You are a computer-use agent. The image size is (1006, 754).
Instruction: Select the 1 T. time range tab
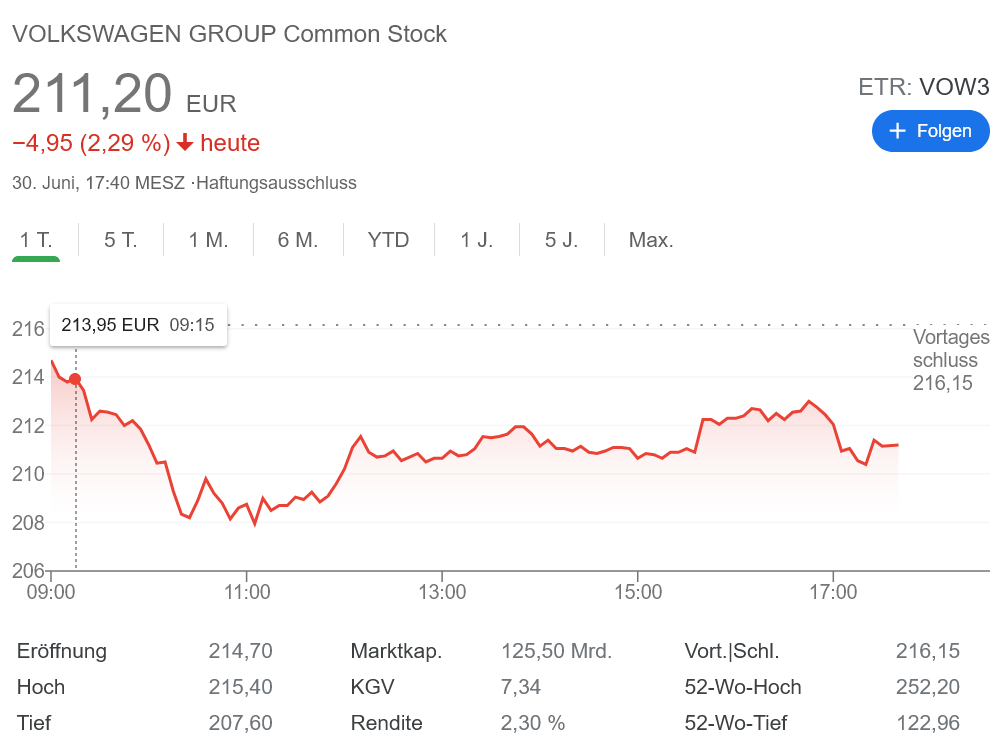click(x=36, y=240)
